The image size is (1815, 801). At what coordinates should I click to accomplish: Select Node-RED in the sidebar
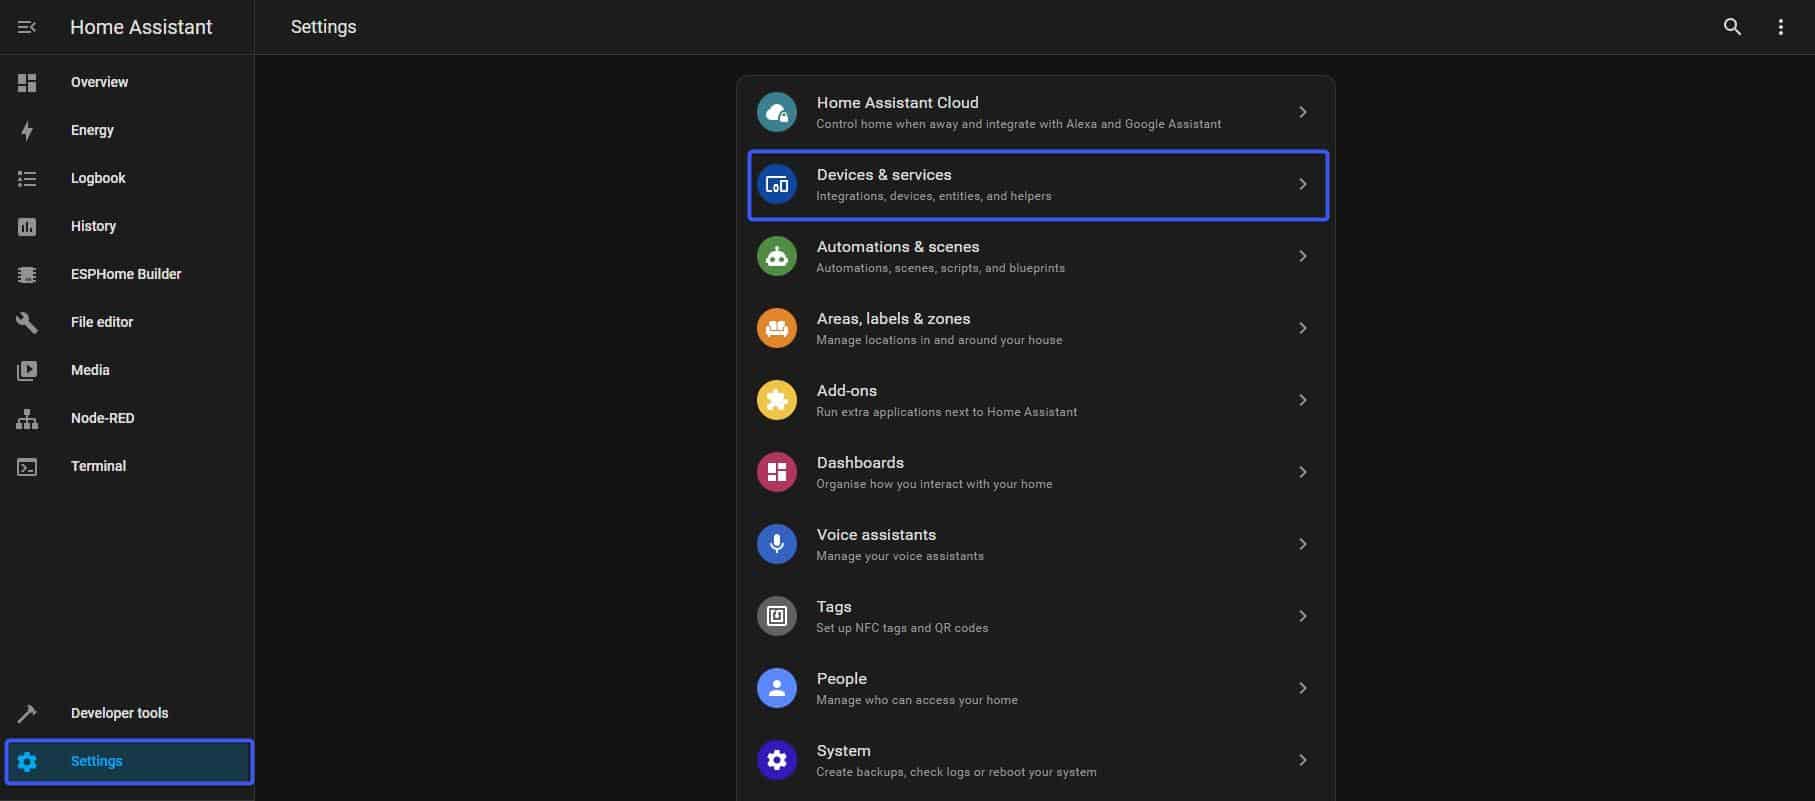[x=102, y=418]
